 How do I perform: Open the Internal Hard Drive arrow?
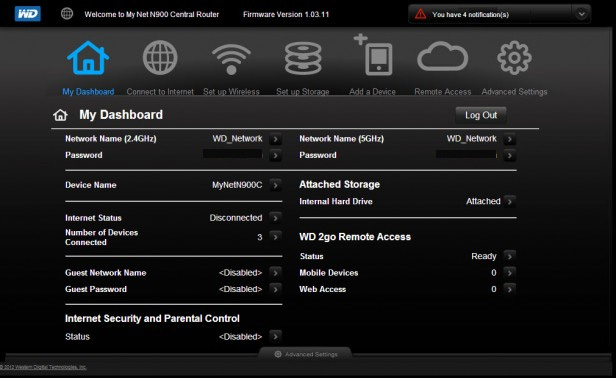[x=510, y=202]
